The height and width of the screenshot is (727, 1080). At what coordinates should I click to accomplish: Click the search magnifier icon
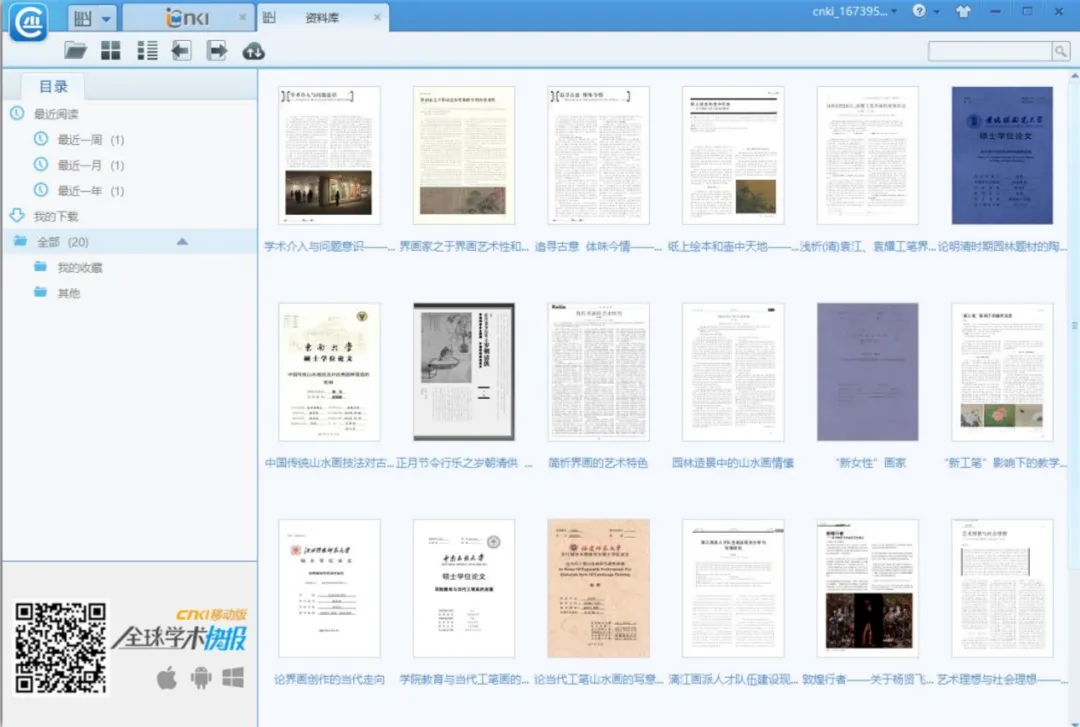point(1060,51)
